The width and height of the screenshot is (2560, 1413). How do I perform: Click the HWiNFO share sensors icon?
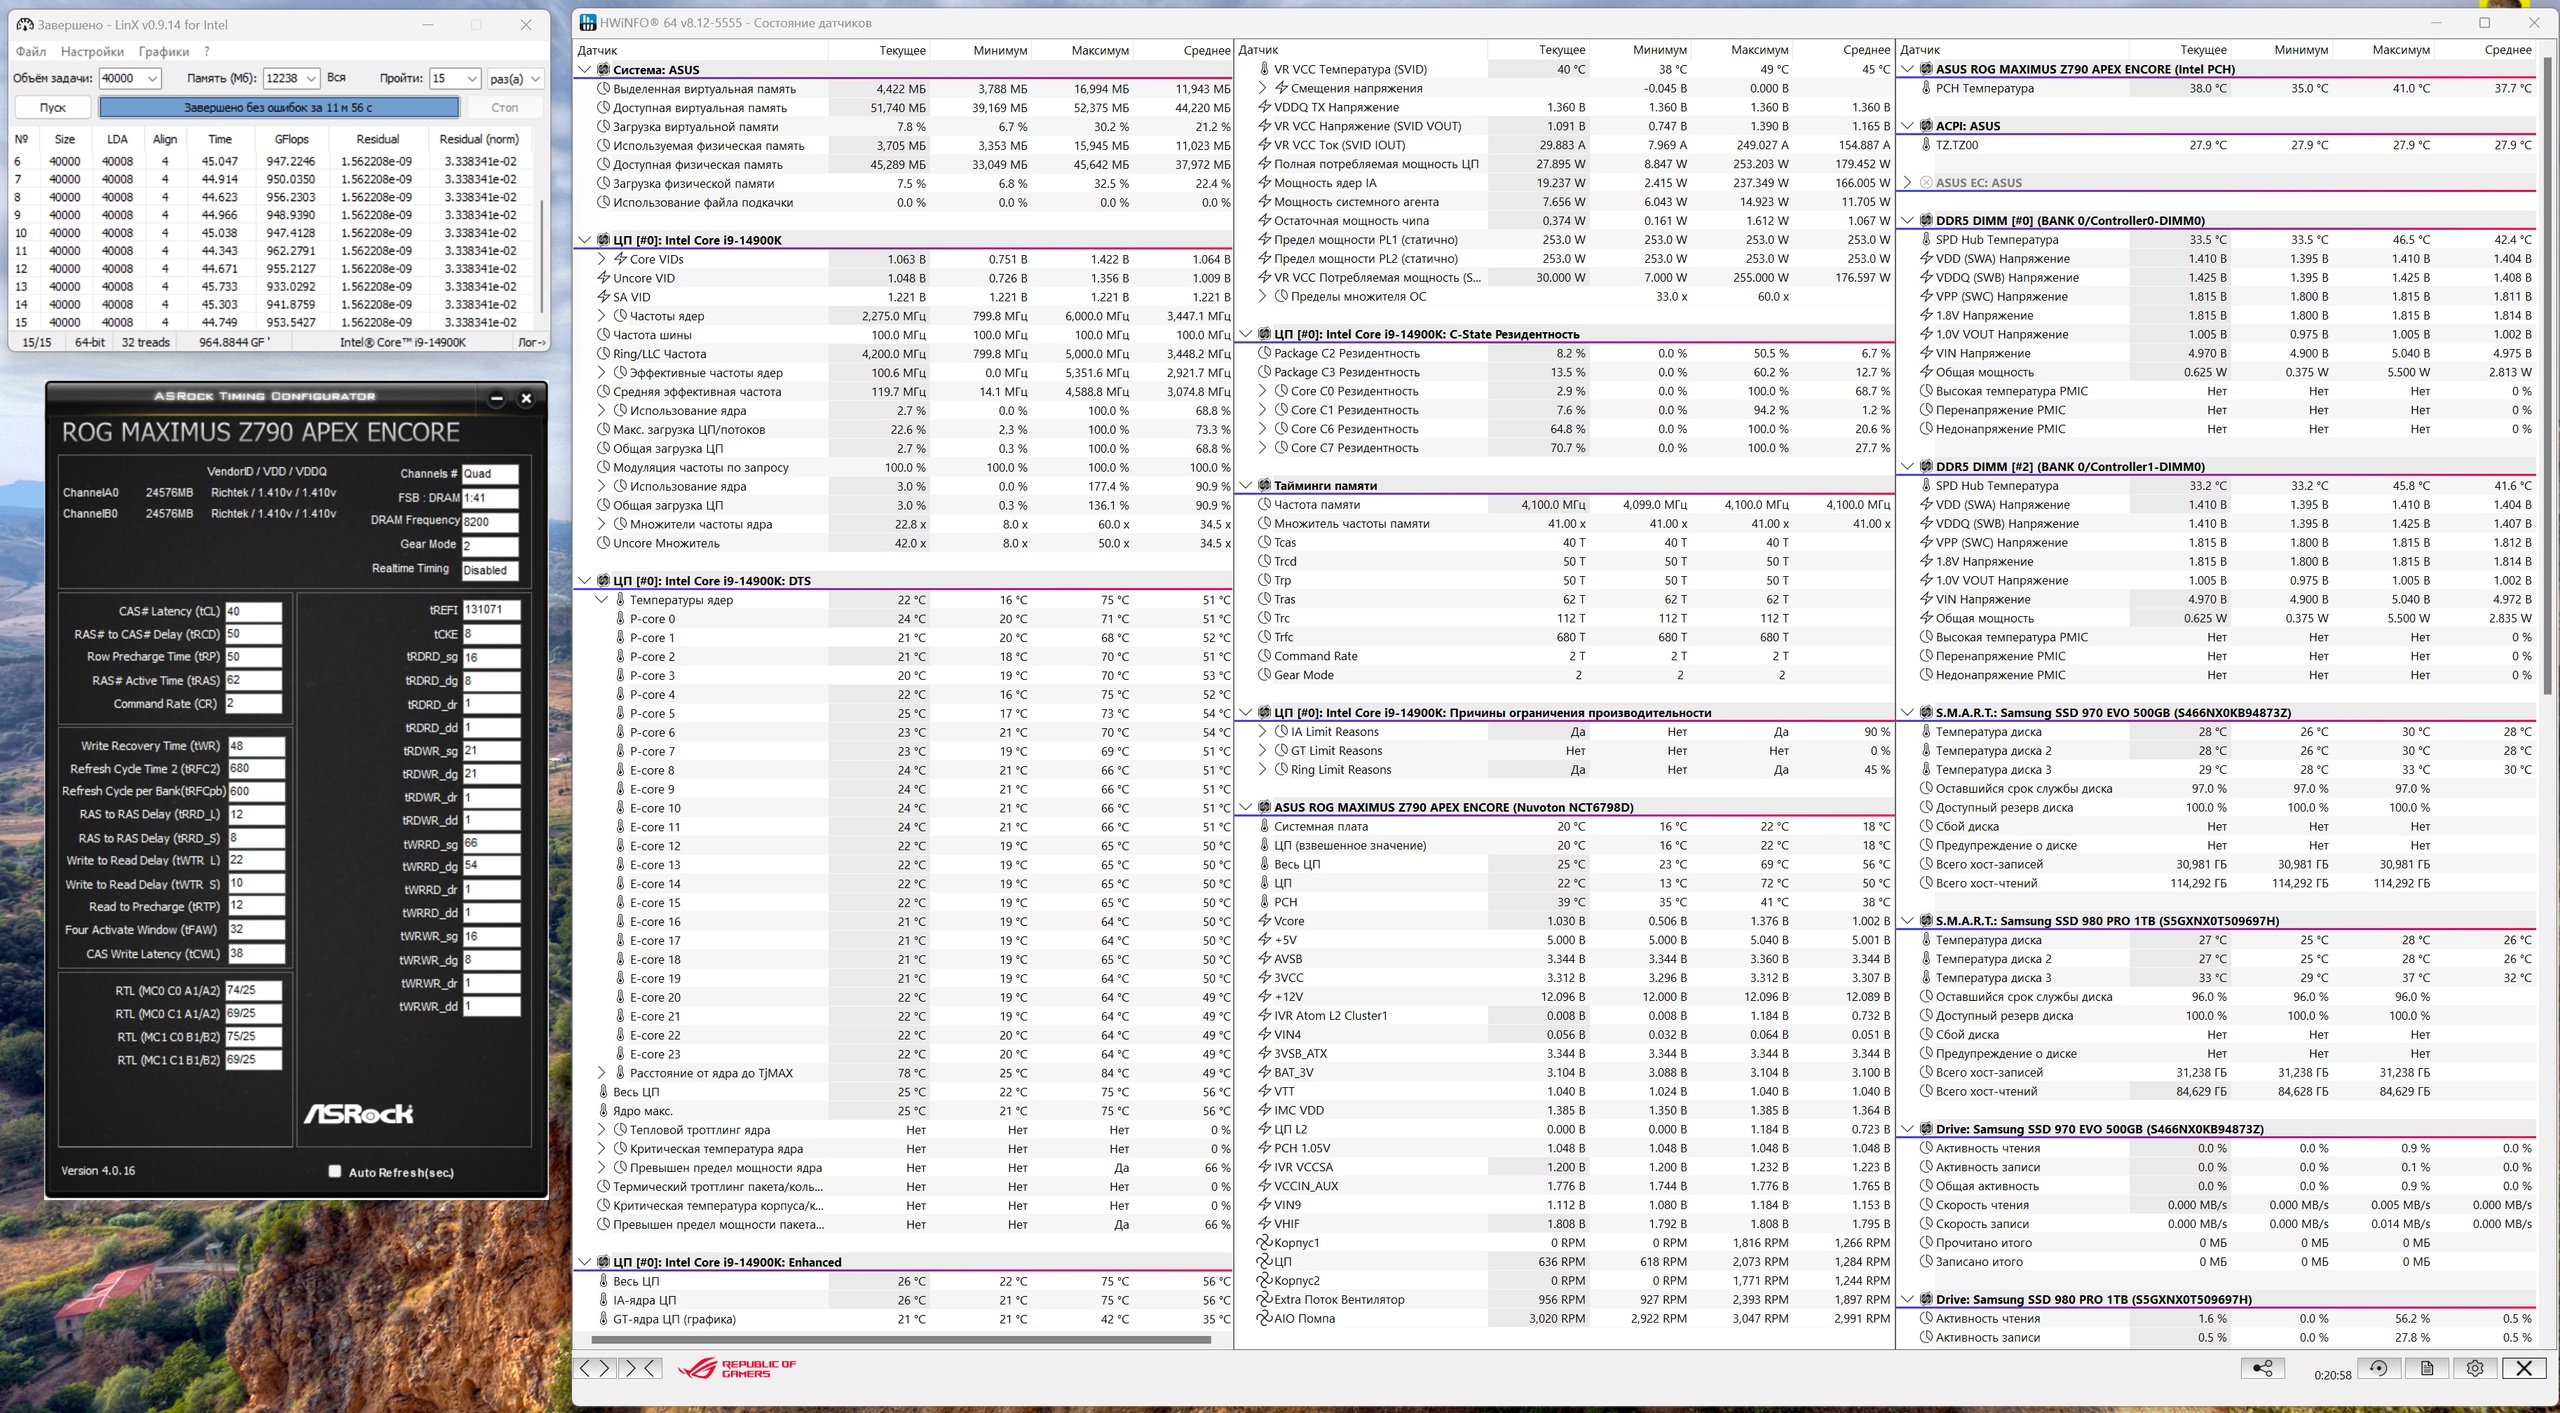[x=2262, y=1368]
